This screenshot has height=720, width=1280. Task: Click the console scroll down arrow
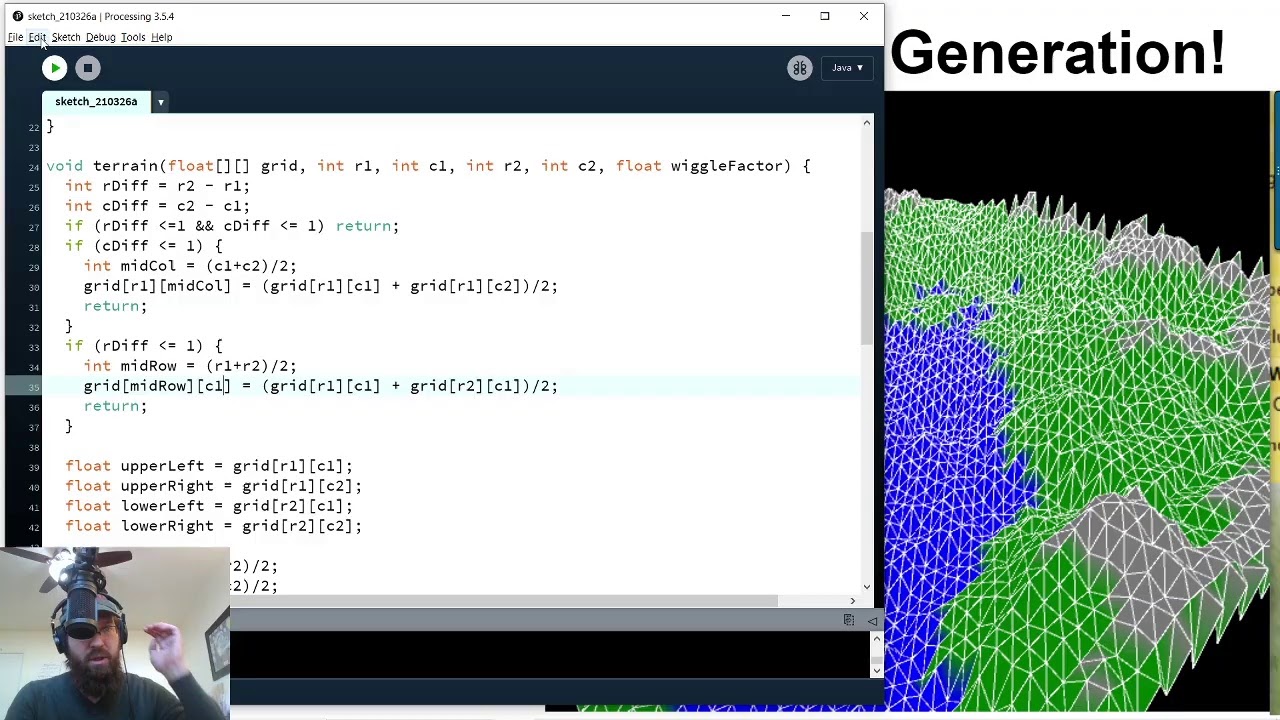pos(877,670)
